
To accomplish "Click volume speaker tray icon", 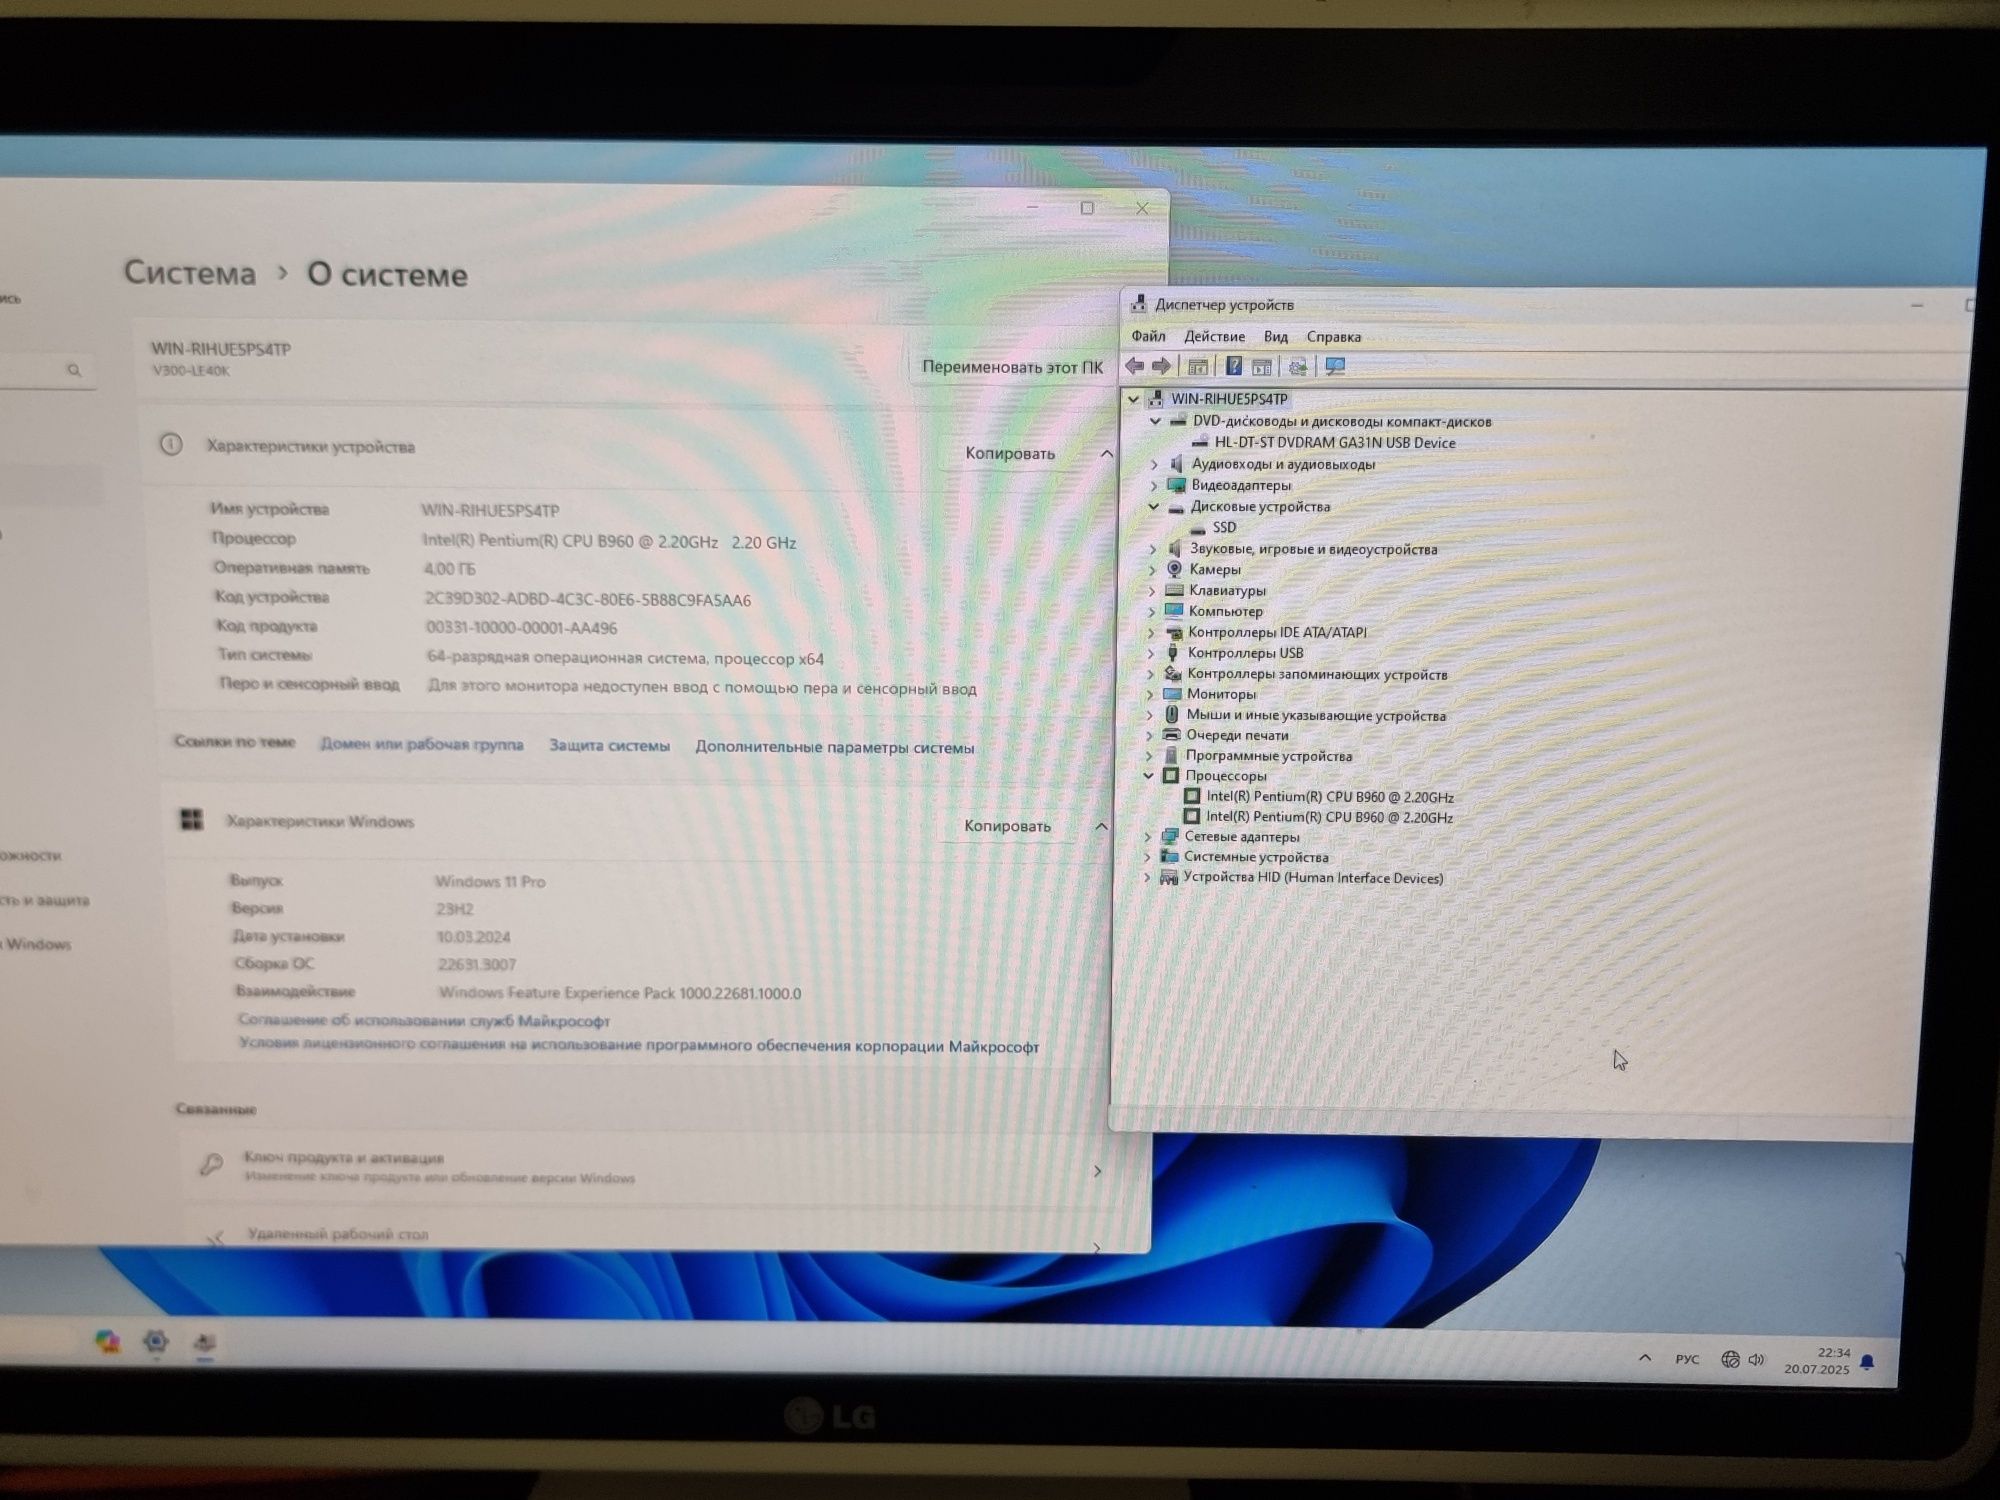I will (x=1756, y=1360).
